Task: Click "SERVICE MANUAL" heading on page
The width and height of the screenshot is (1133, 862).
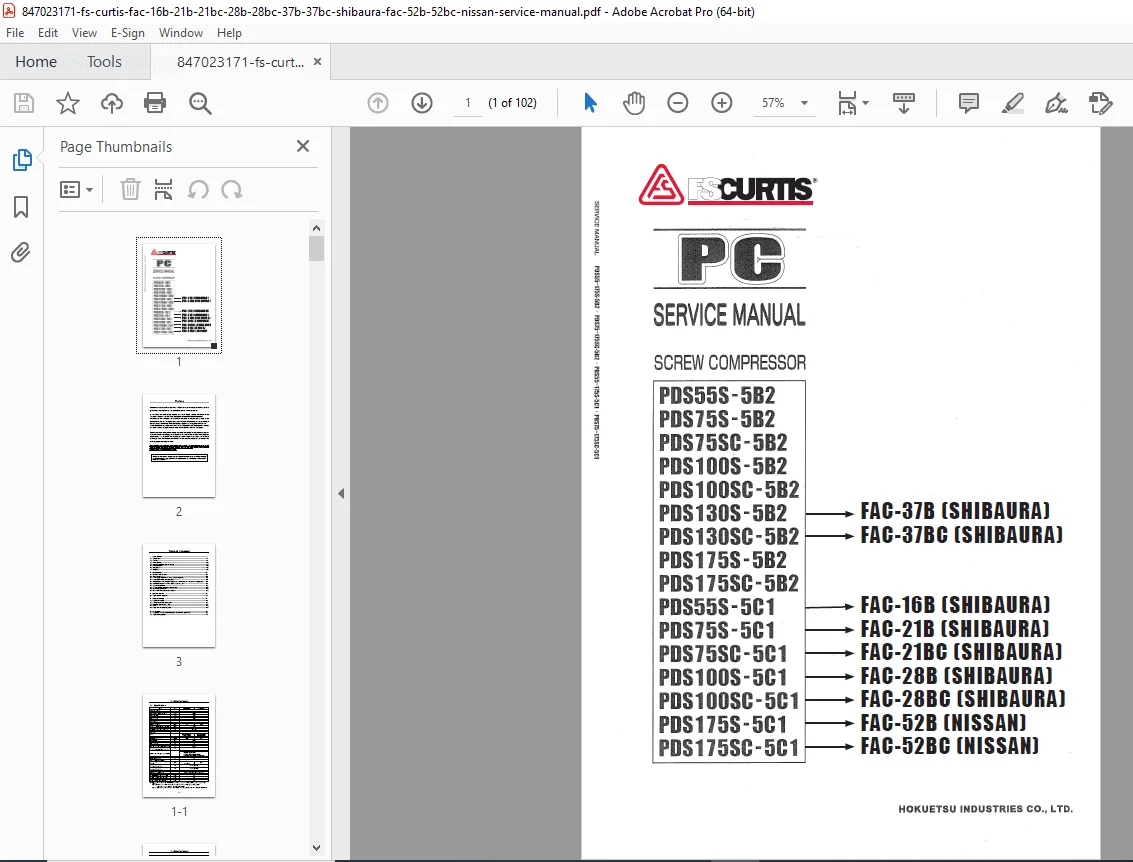Action: click(x=729, y=315)
